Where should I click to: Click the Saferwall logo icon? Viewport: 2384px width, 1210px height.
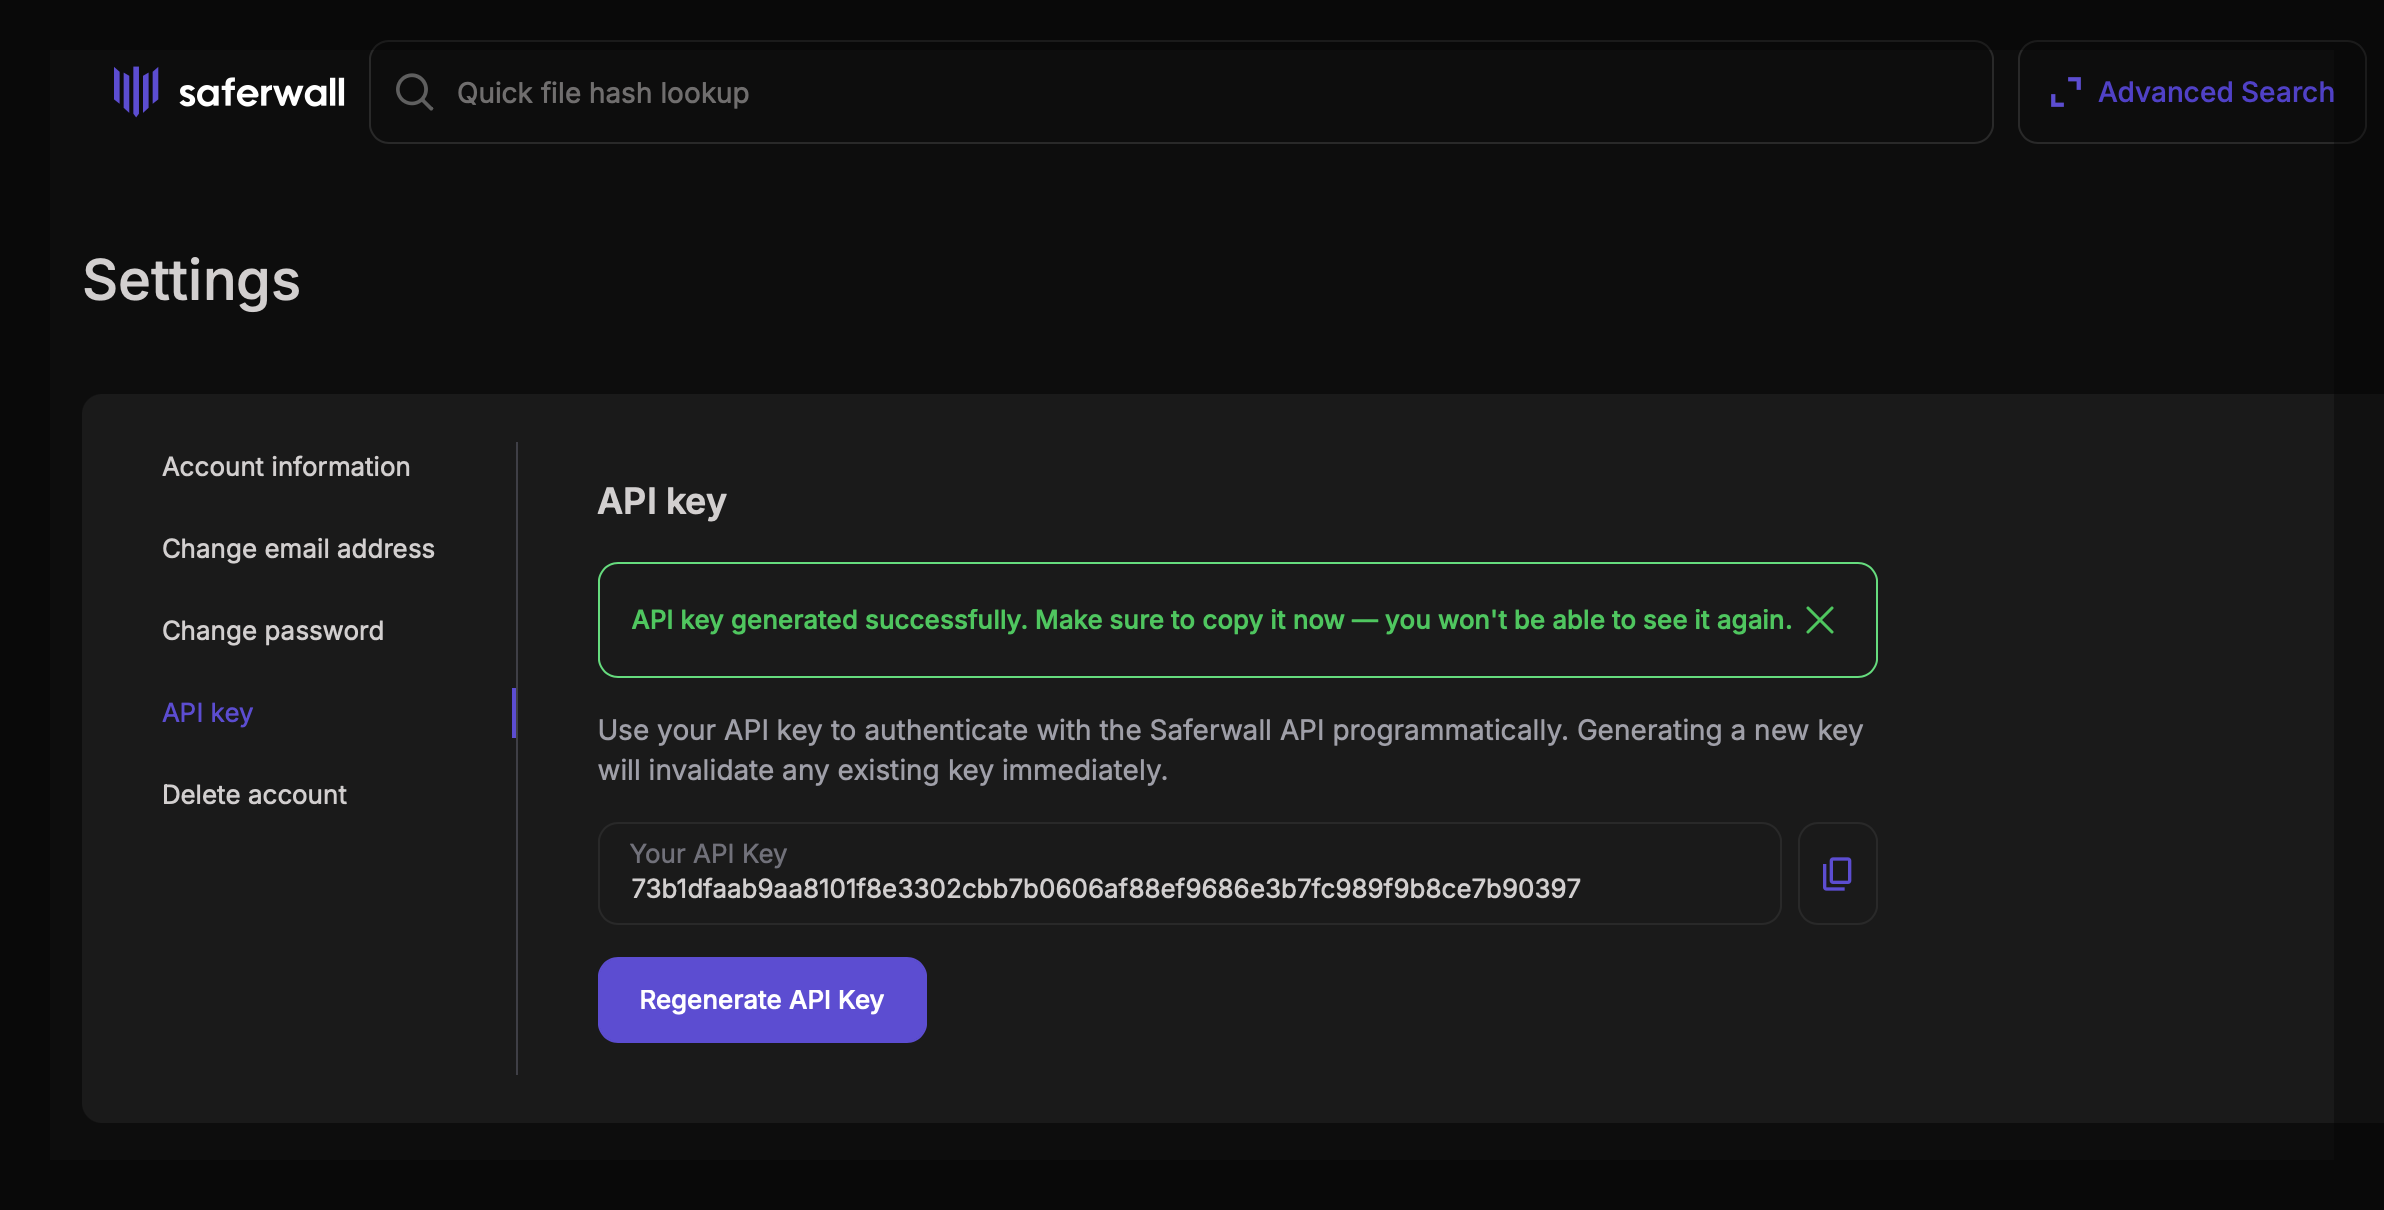coord(136,92)
